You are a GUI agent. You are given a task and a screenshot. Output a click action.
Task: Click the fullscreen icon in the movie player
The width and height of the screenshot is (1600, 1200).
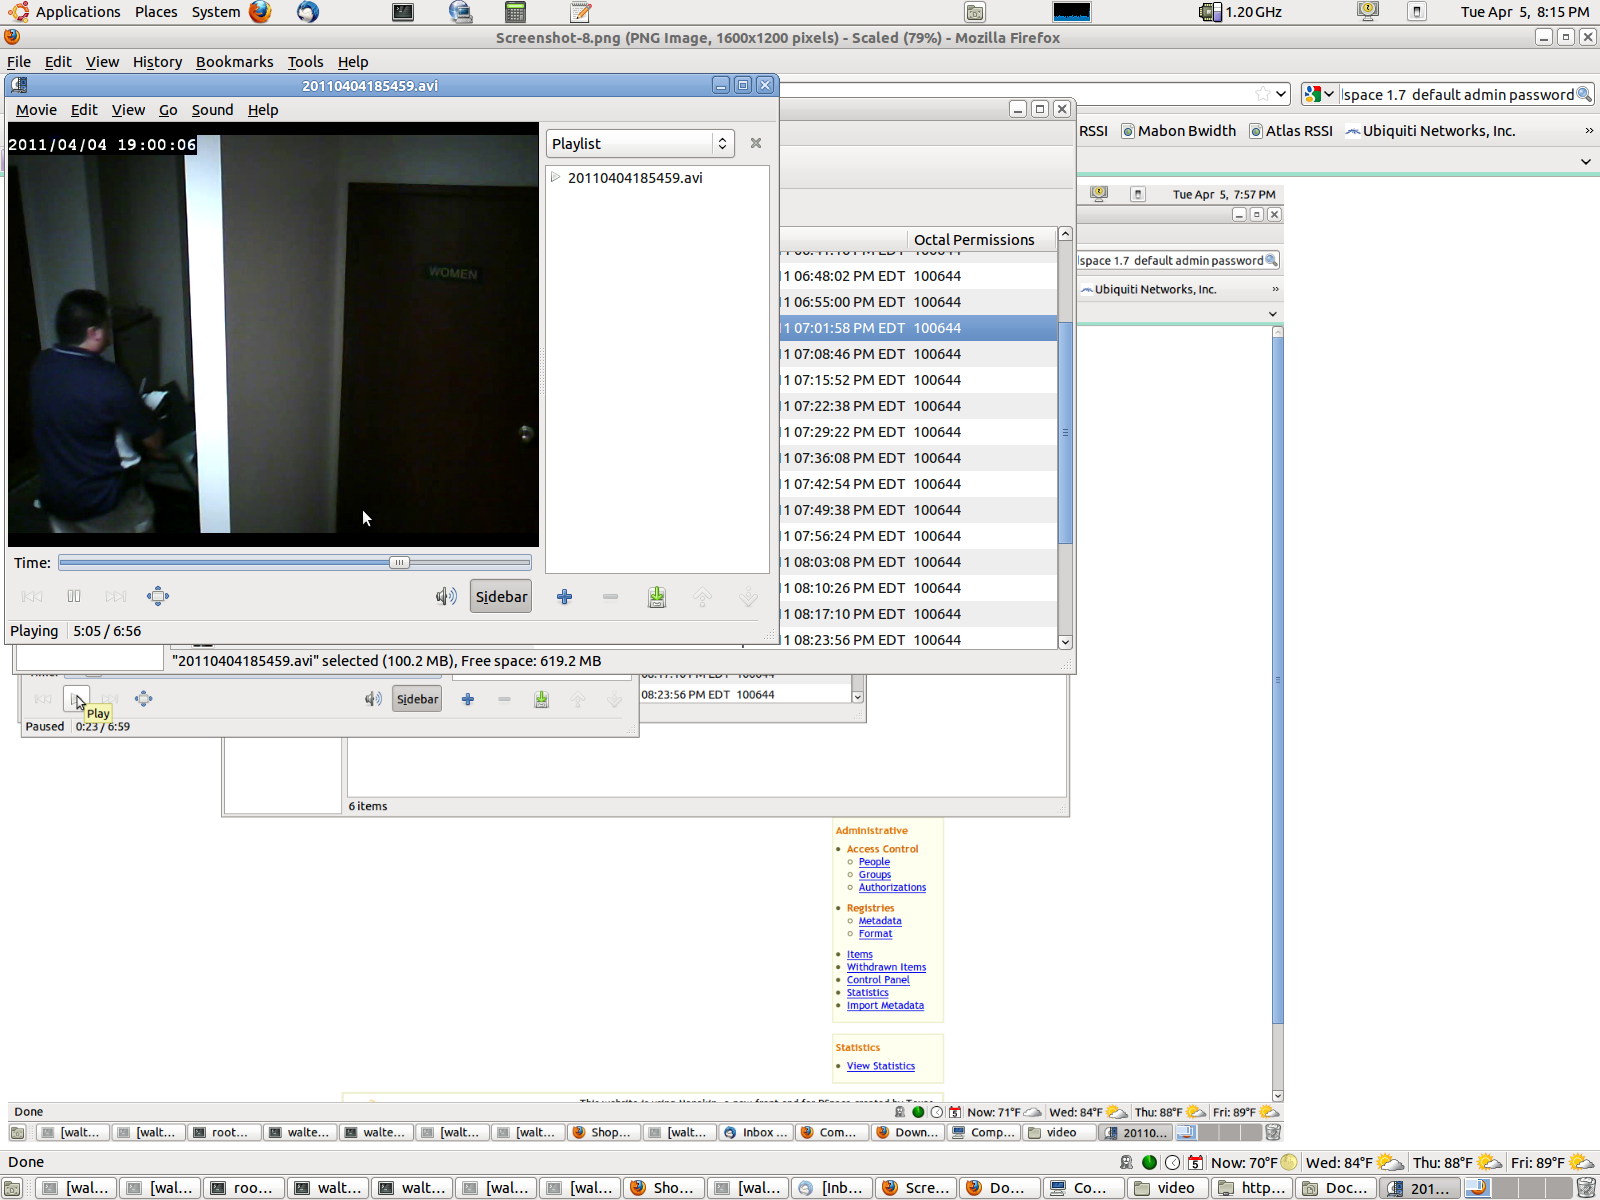(158, 596)
